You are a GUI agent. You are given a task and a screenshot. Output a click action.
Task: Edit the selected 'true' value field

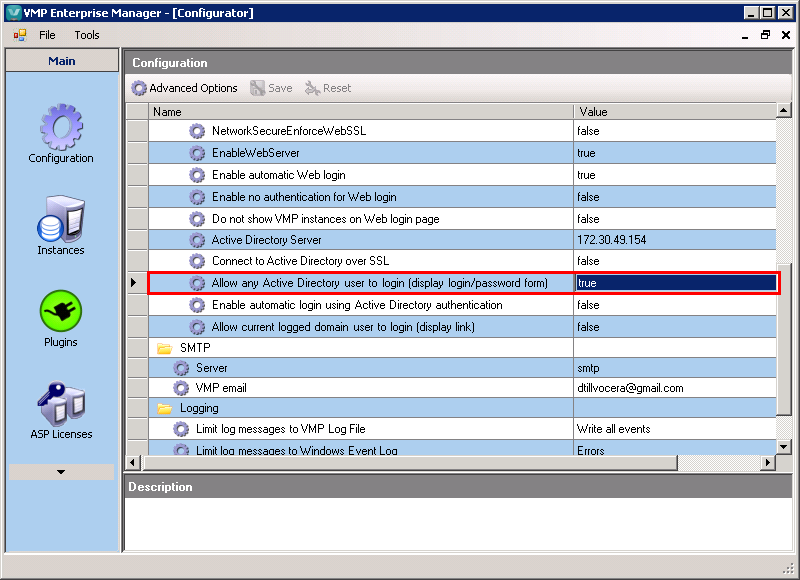[676, 283]
